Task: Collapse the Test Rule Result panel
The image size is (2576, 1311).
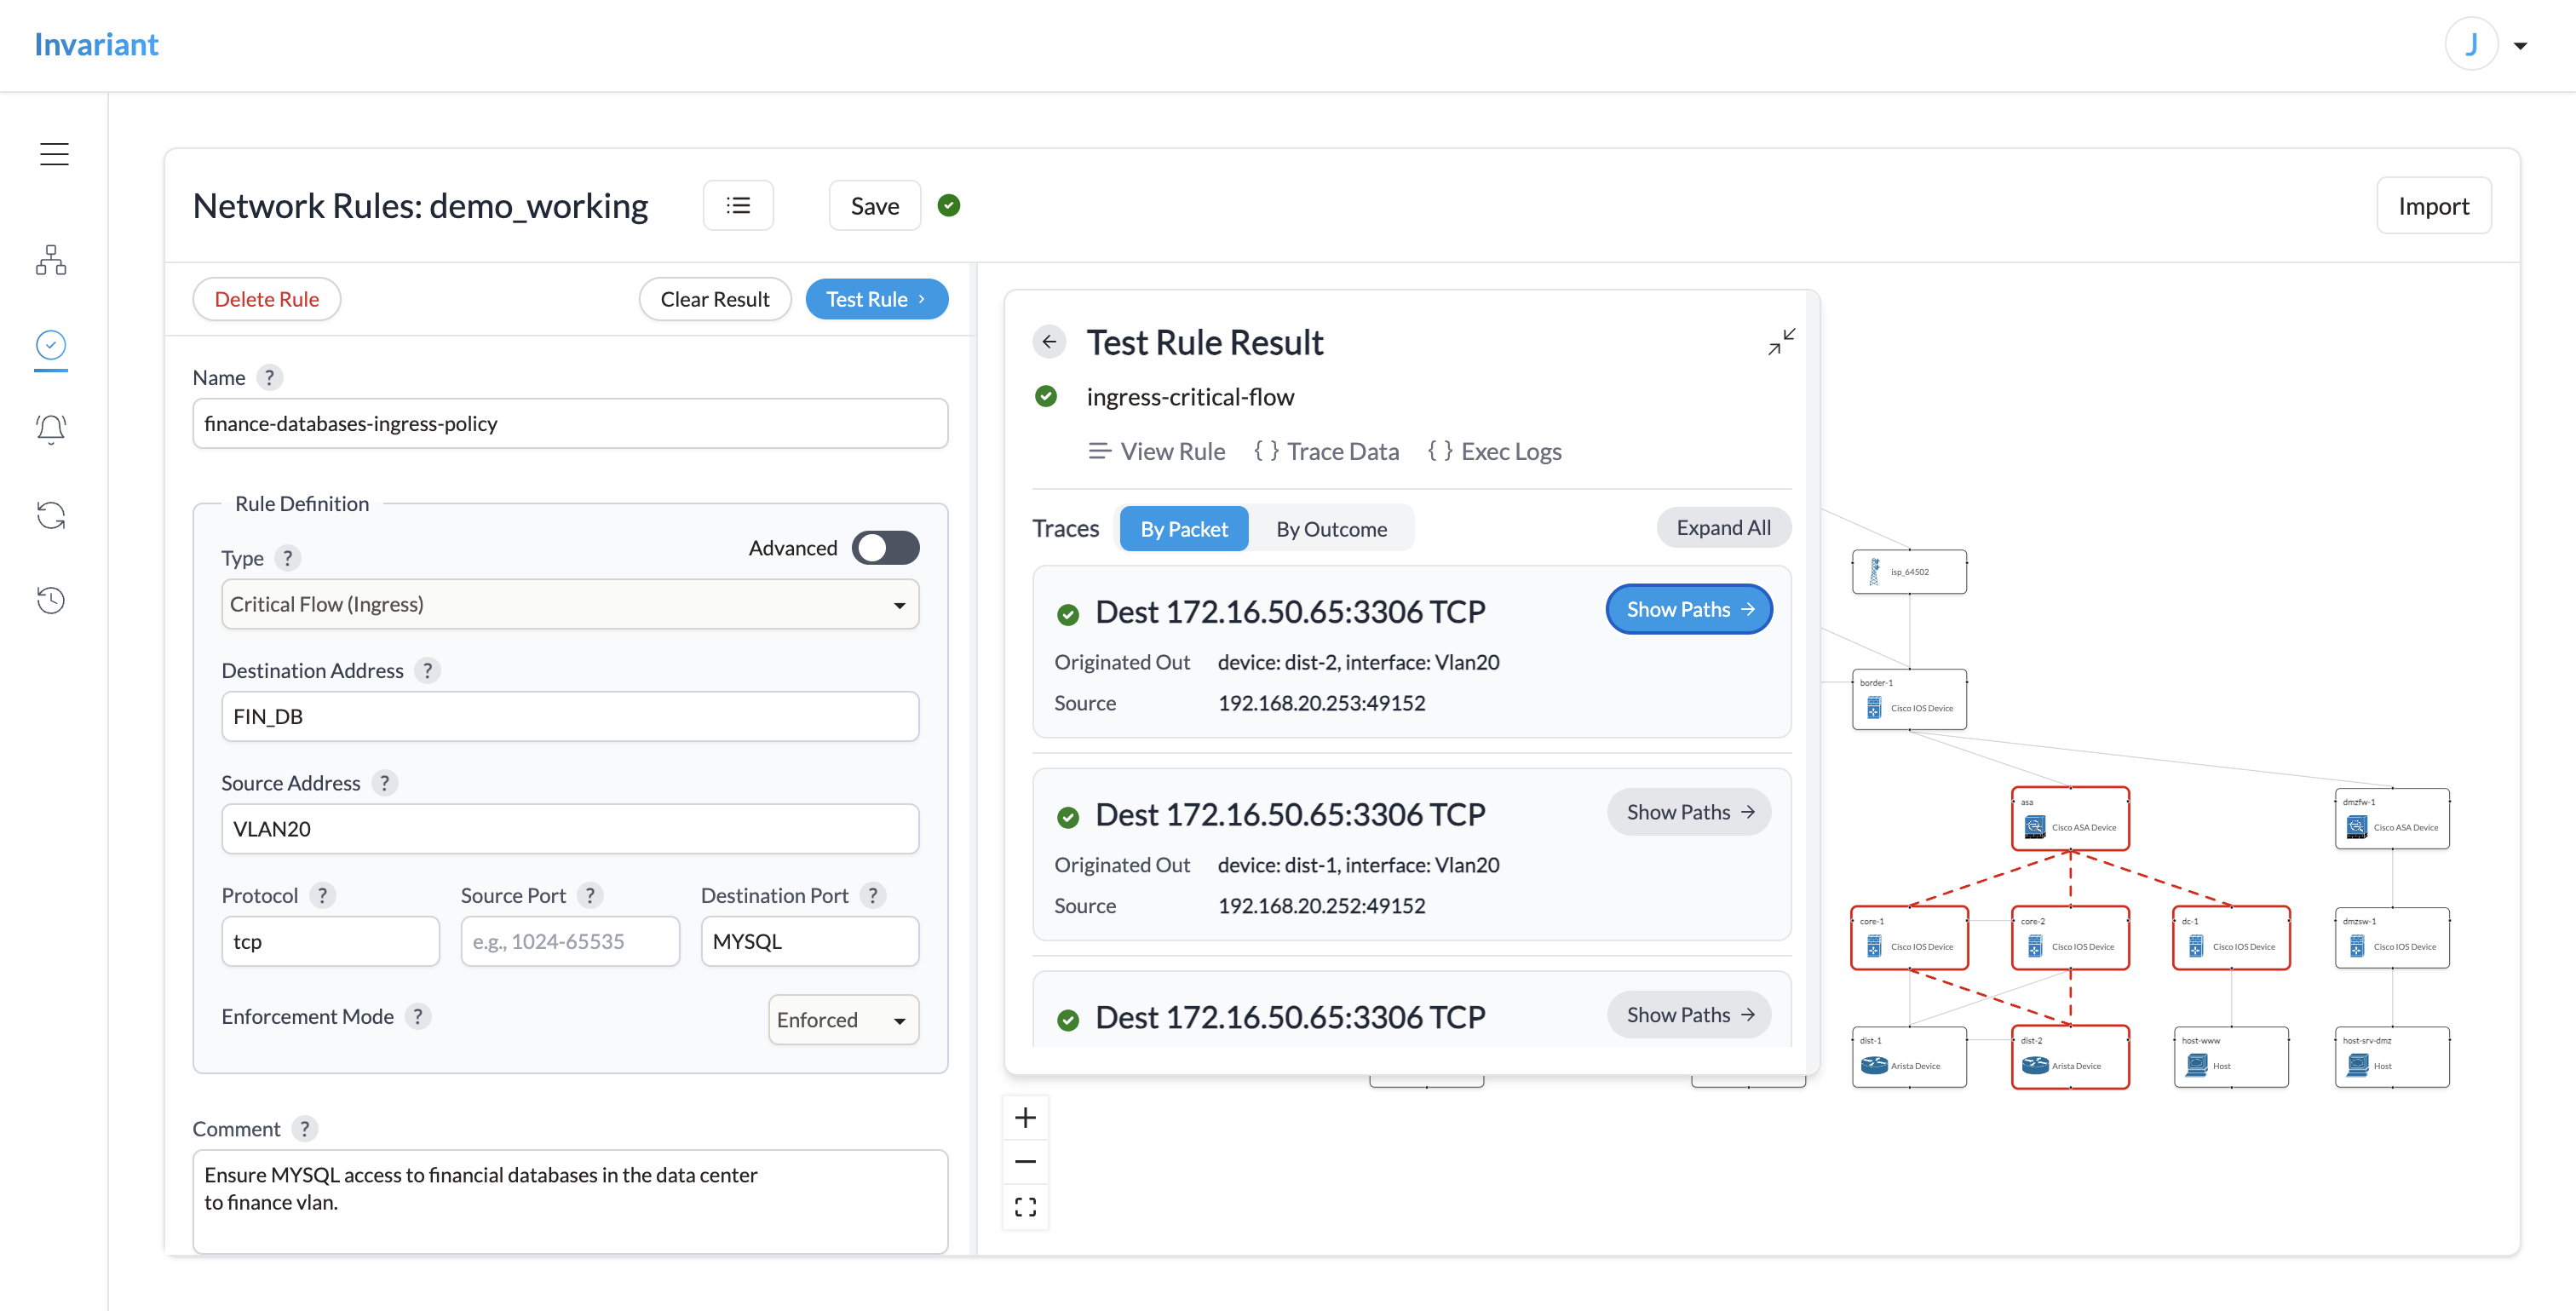Action: pyautogui.click(x=1781, y=342)
